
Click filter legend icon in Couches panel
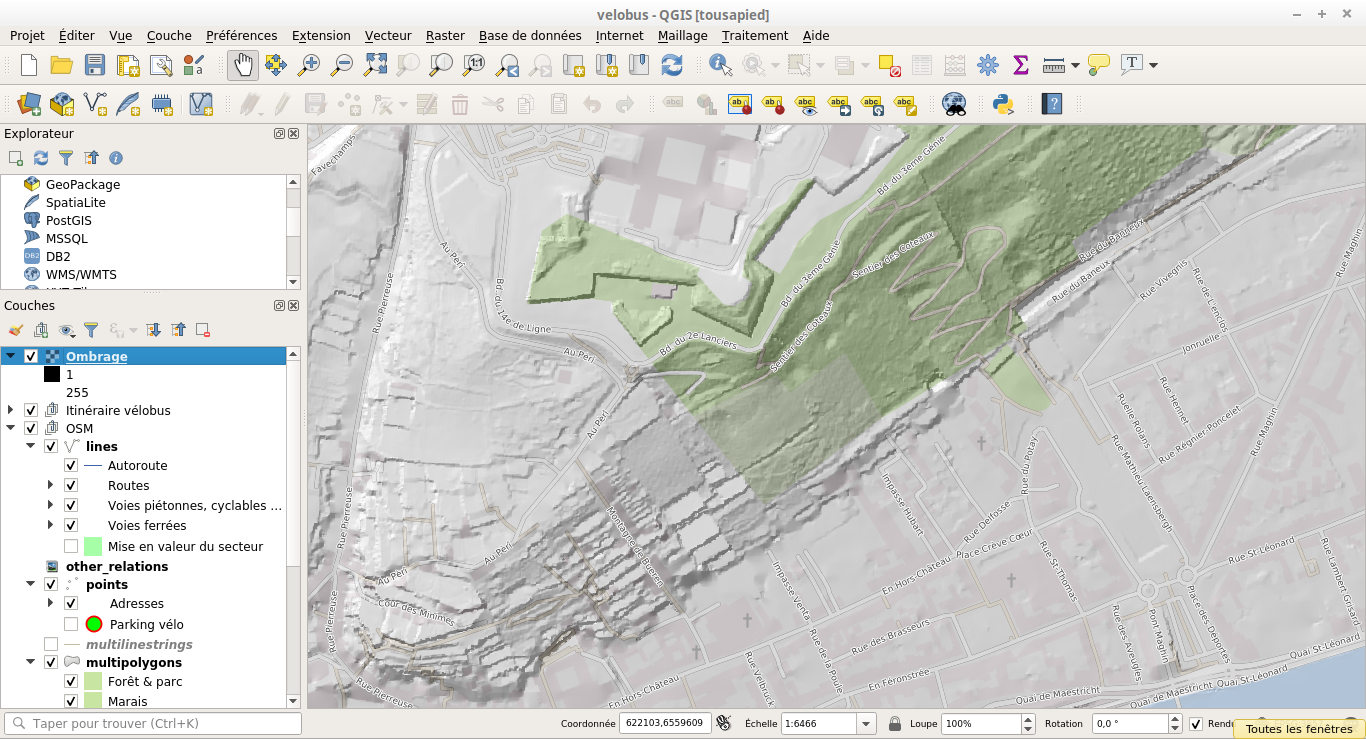pyautogui.click(x=91, y=329)
